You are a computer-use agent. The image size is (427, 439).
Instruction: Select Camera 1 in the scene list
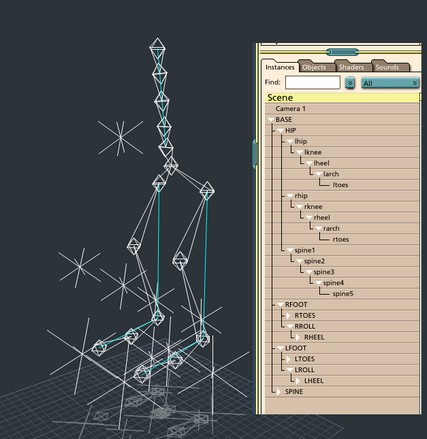(290, 109)
